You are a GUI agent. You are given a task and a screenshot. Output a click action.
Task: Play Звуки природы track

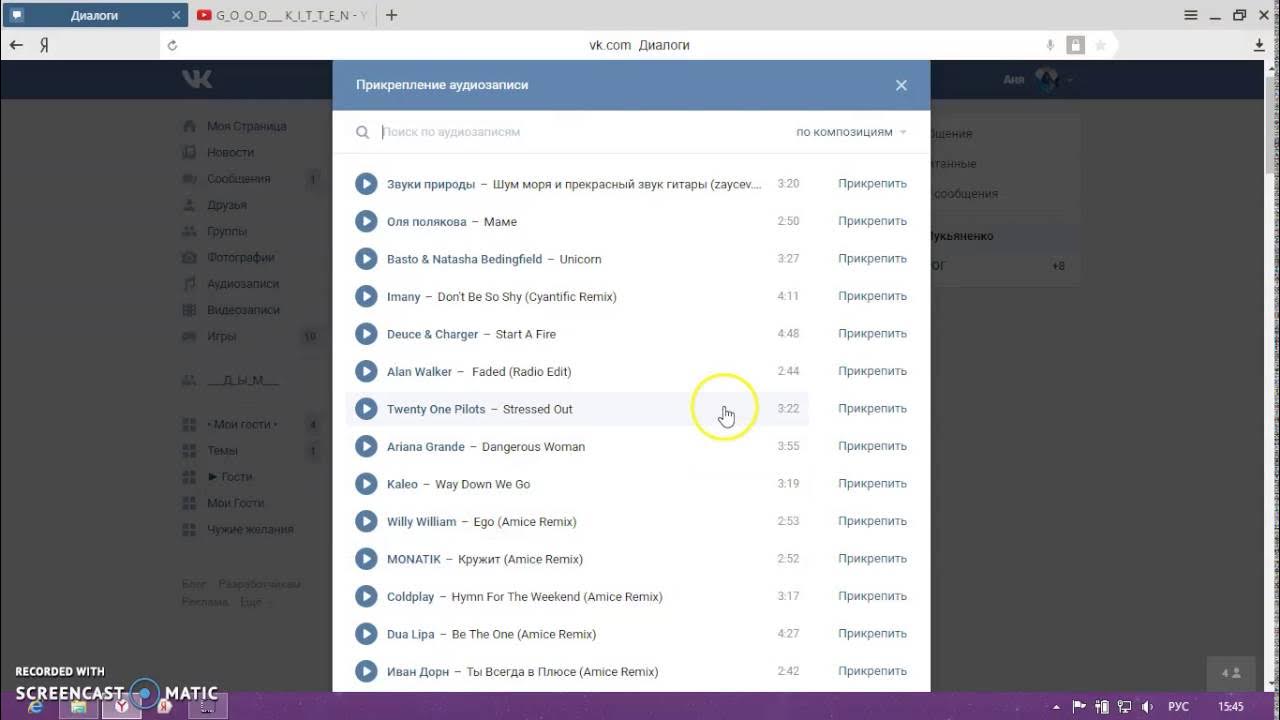366,184
